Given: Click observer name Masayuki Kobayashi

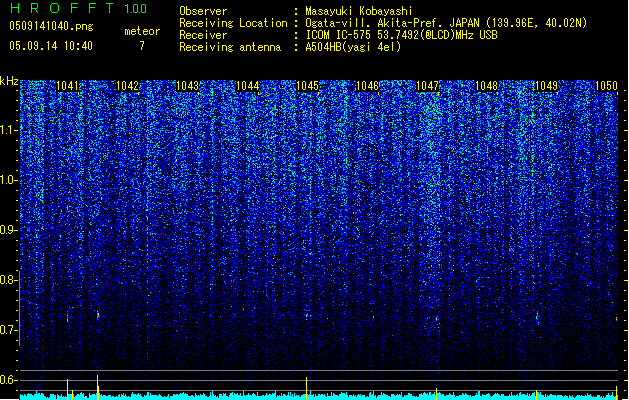Looking at the screenshot, I should (x=359, y=11).
